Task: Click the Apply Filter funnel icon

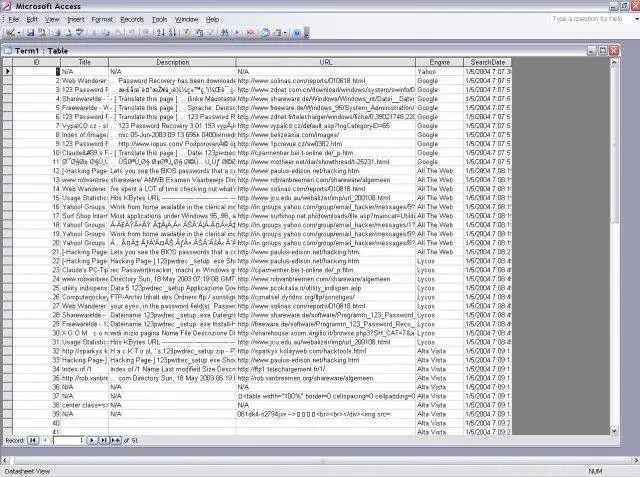Action: pos(211,33)
